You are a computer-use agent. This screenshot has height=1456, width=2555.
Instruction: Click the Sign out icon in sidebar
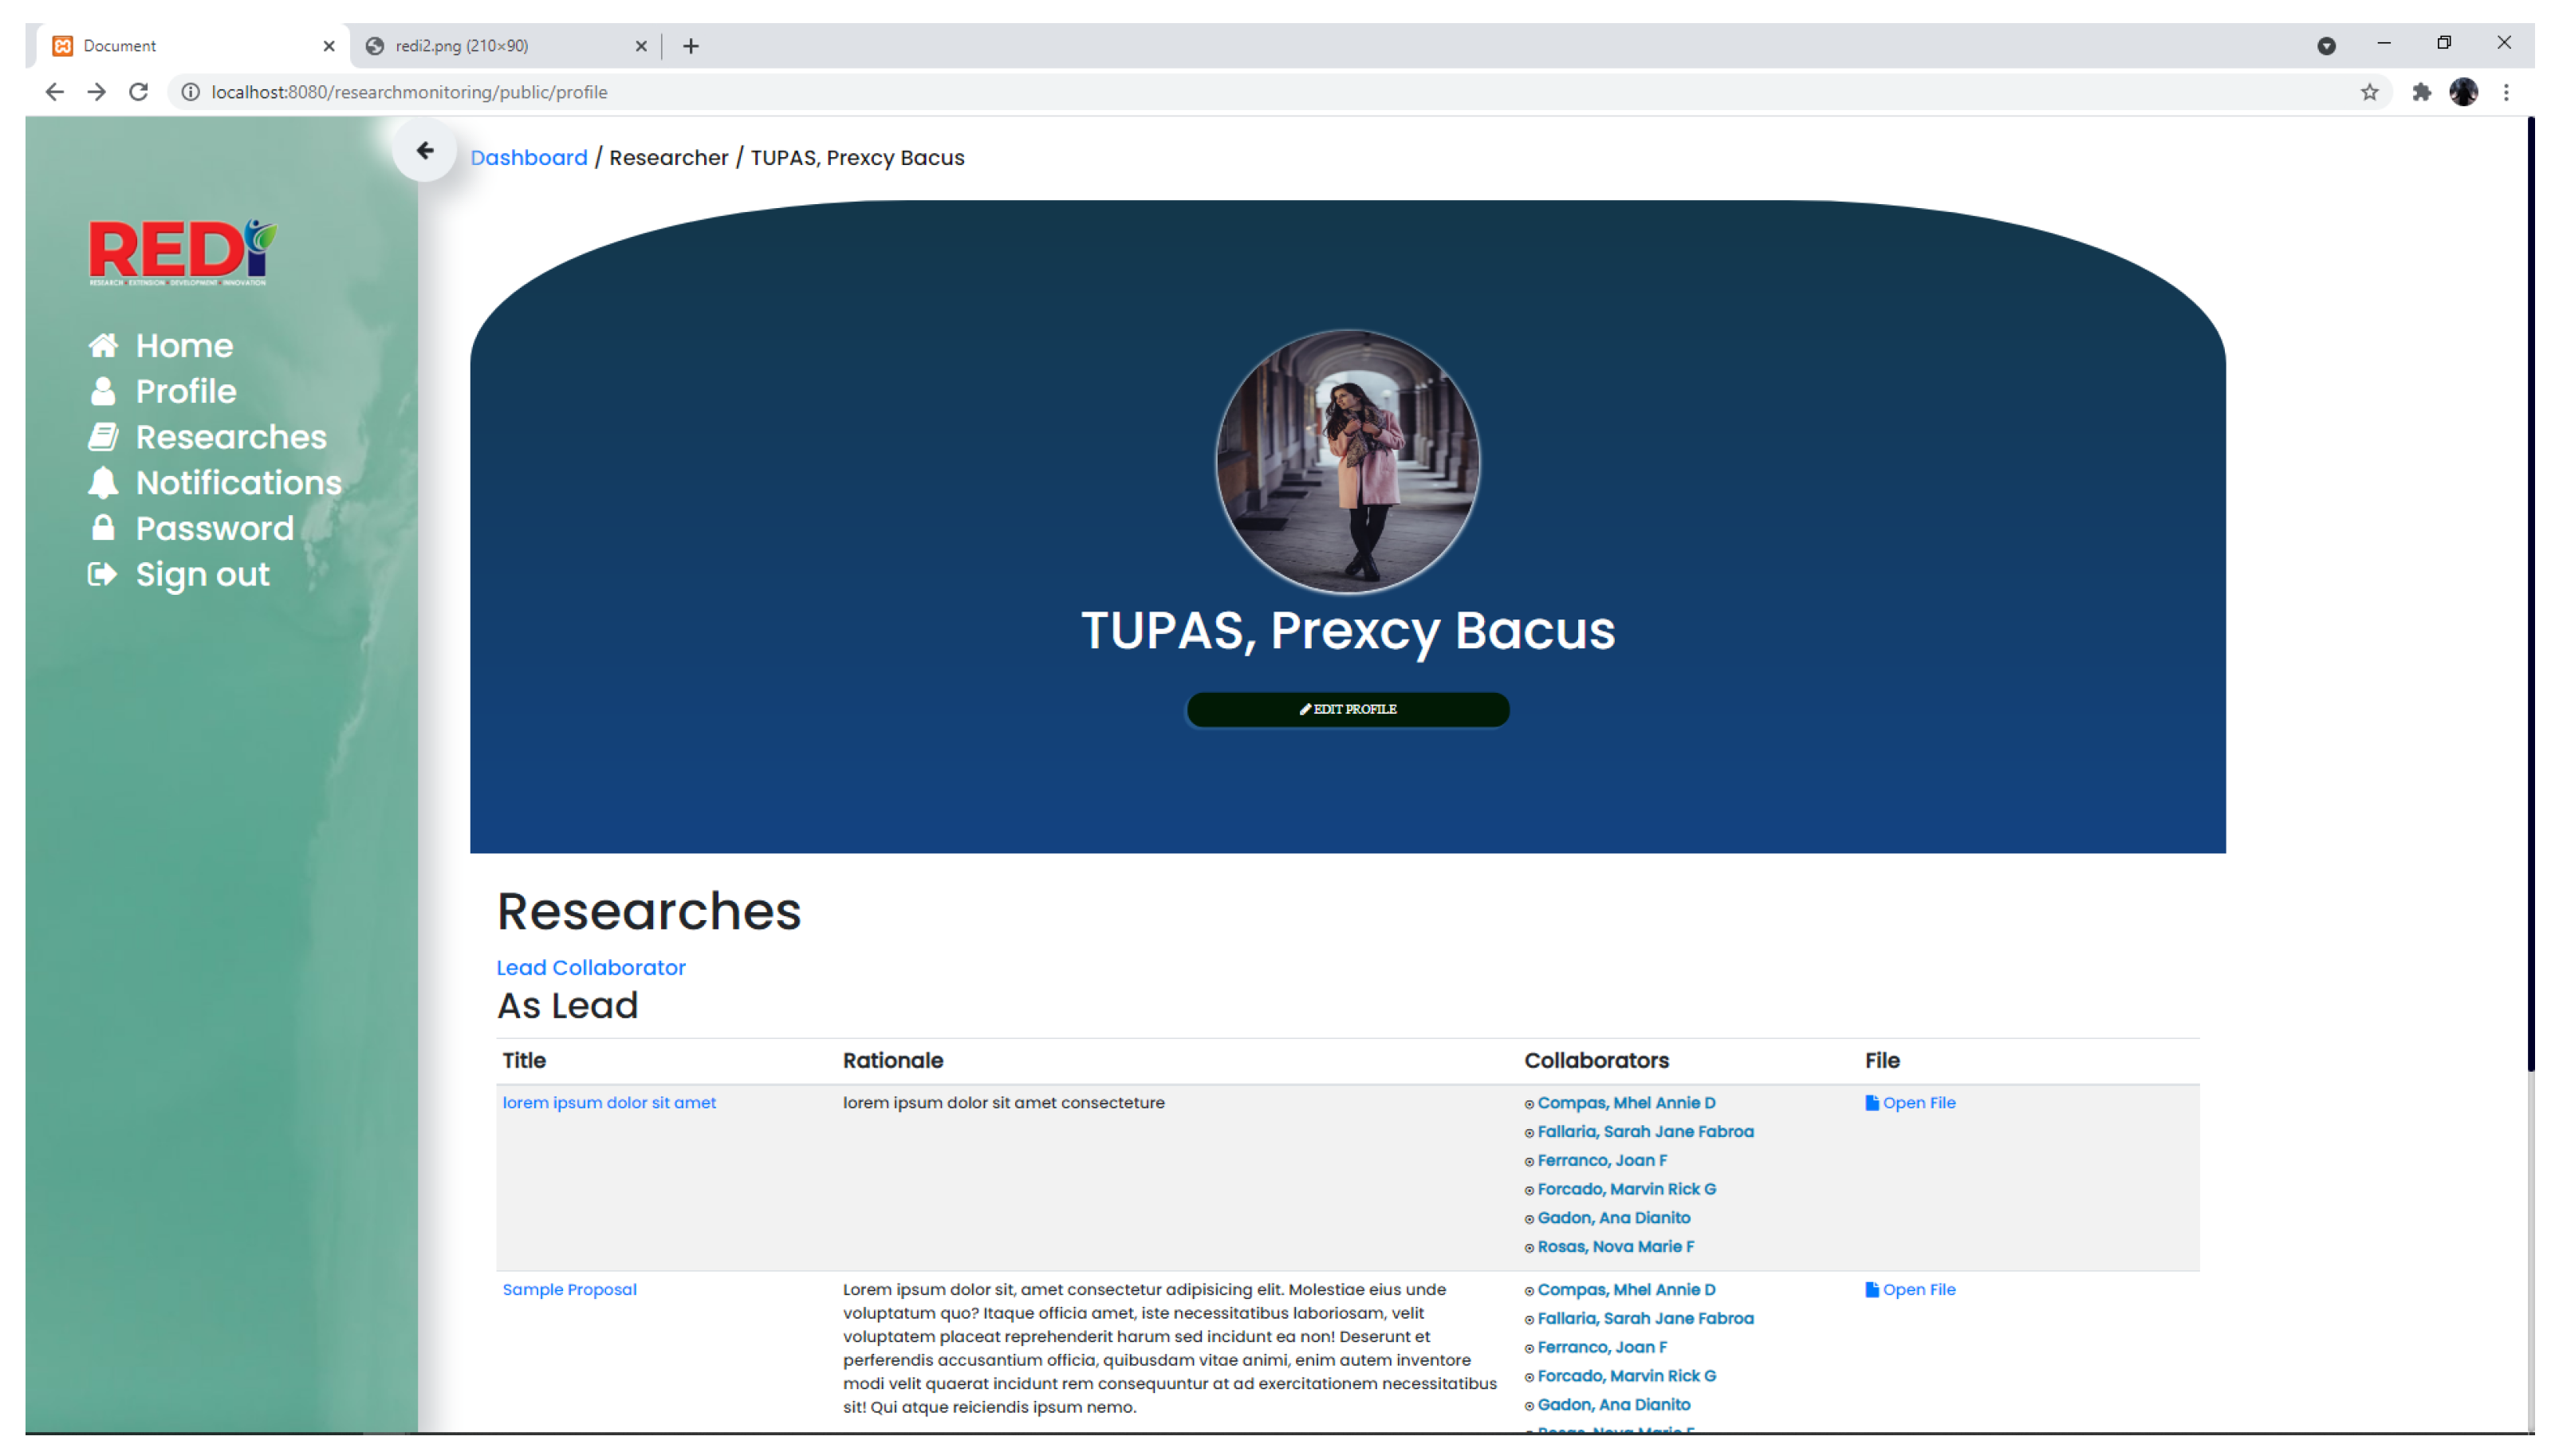[x=103, y=574]
